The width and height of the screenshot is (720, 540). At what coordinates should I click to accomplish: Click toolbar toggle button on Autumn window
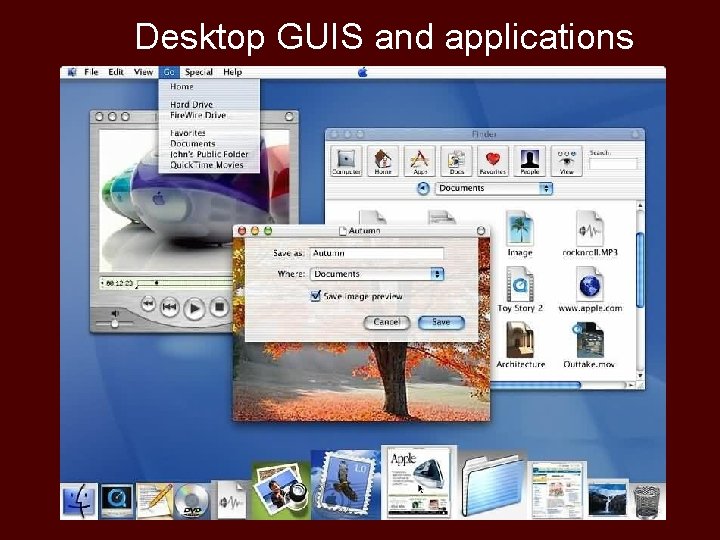(x=481, y=231)
